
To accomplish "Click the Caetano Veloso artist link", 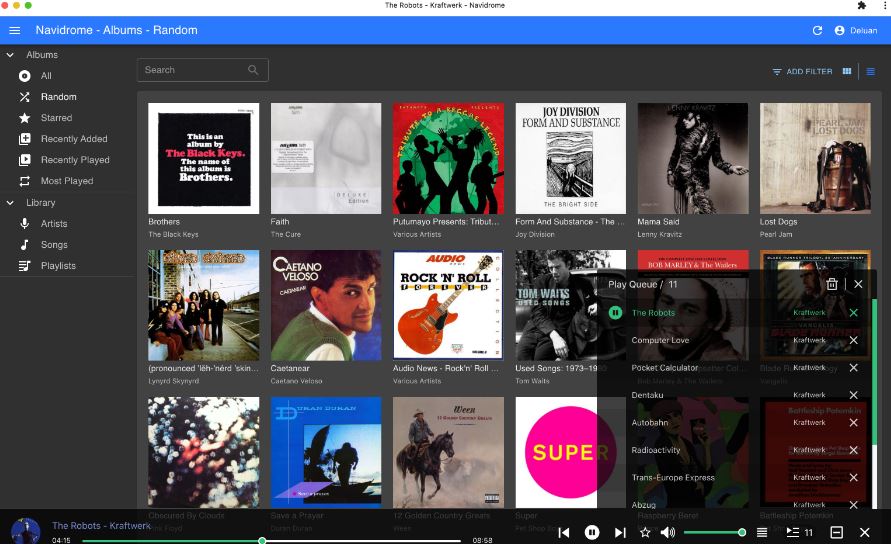I will pyautogui.click(x=296, y=381).
